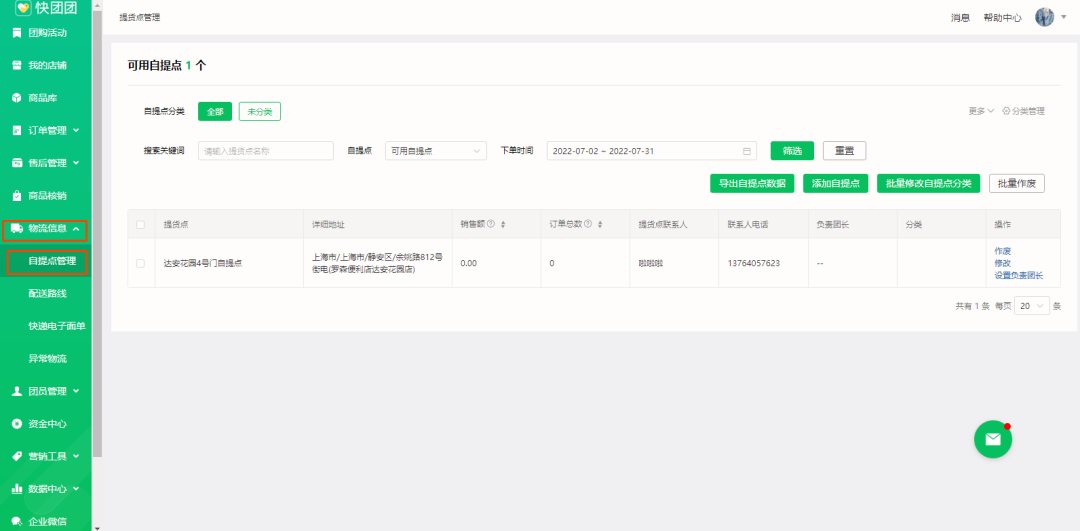Viewport: 1080px width, 531px height.
Task: Click the 企业微信 chat icon
Action: click(x=17, y=521)
